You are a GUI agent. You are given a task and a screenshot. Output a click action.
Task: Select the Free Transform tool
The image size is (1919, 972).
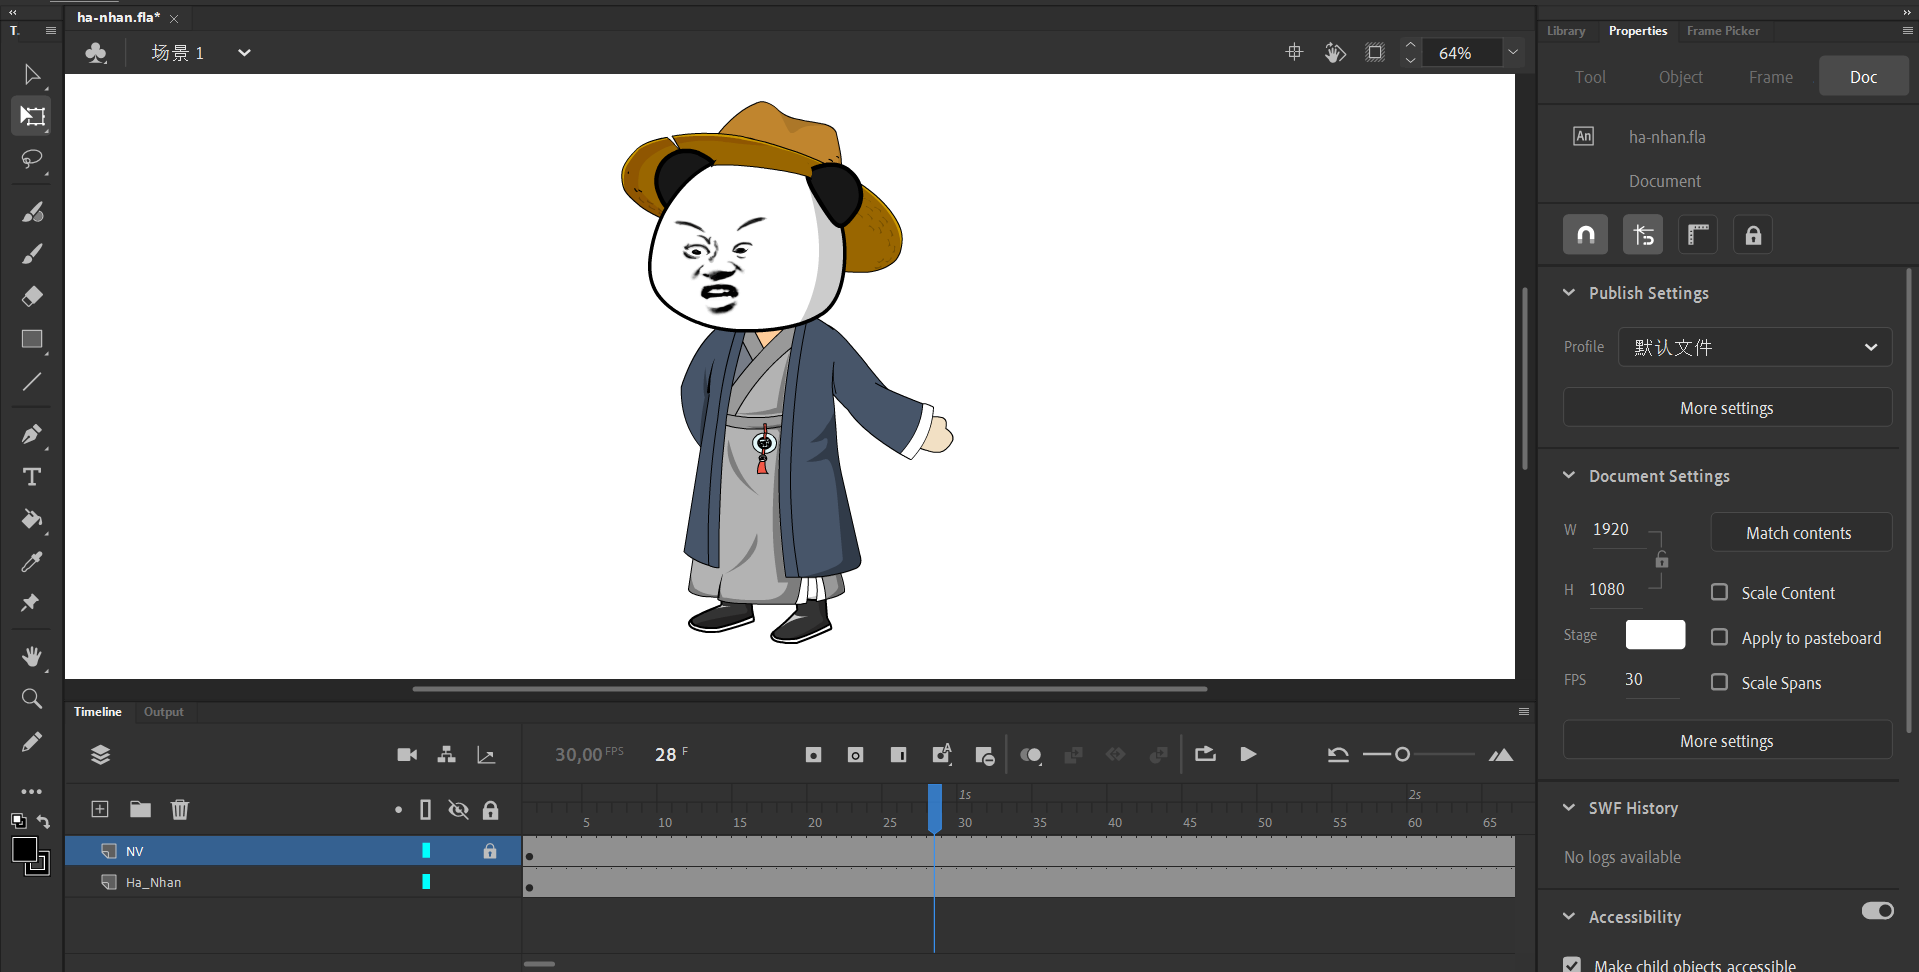tap(32, 116)
